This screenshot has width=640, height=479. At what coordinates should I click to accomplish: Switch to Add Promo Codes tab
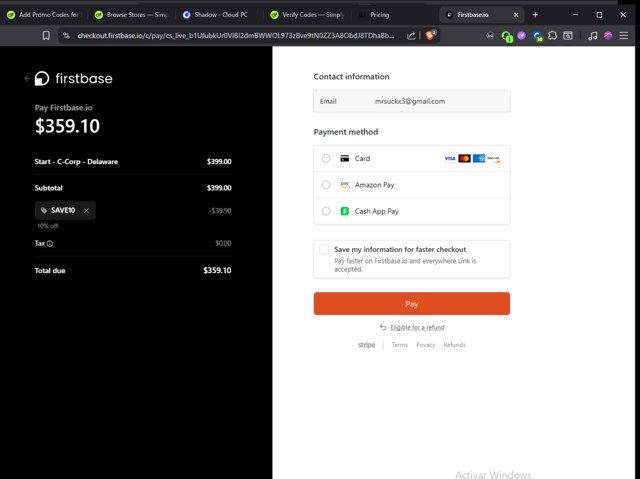point(44,15)
